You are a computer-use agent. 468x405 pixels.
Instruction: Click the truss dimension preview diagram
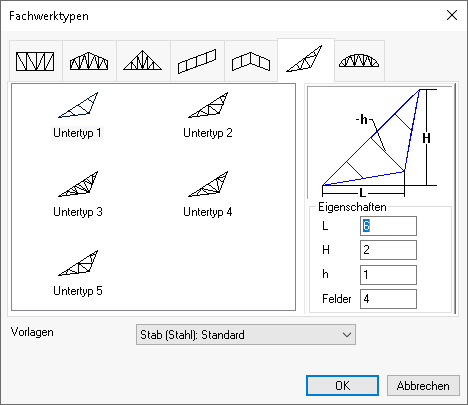[x=380, y=143]
